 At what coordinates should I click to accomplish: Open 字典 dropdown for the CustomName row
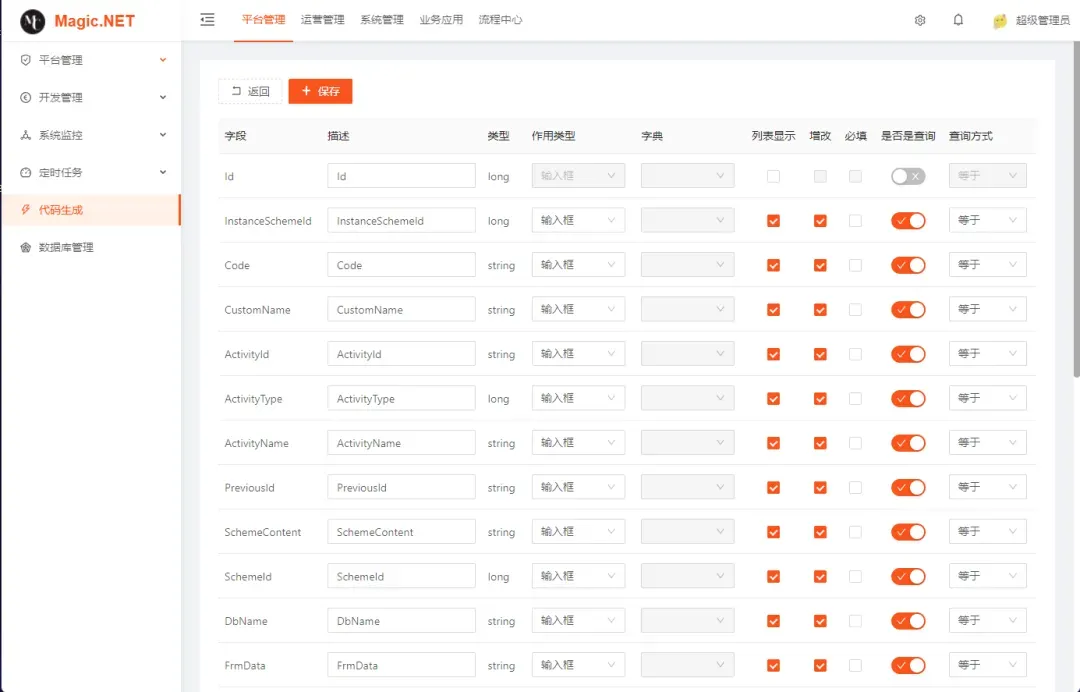tap(687, 309)
